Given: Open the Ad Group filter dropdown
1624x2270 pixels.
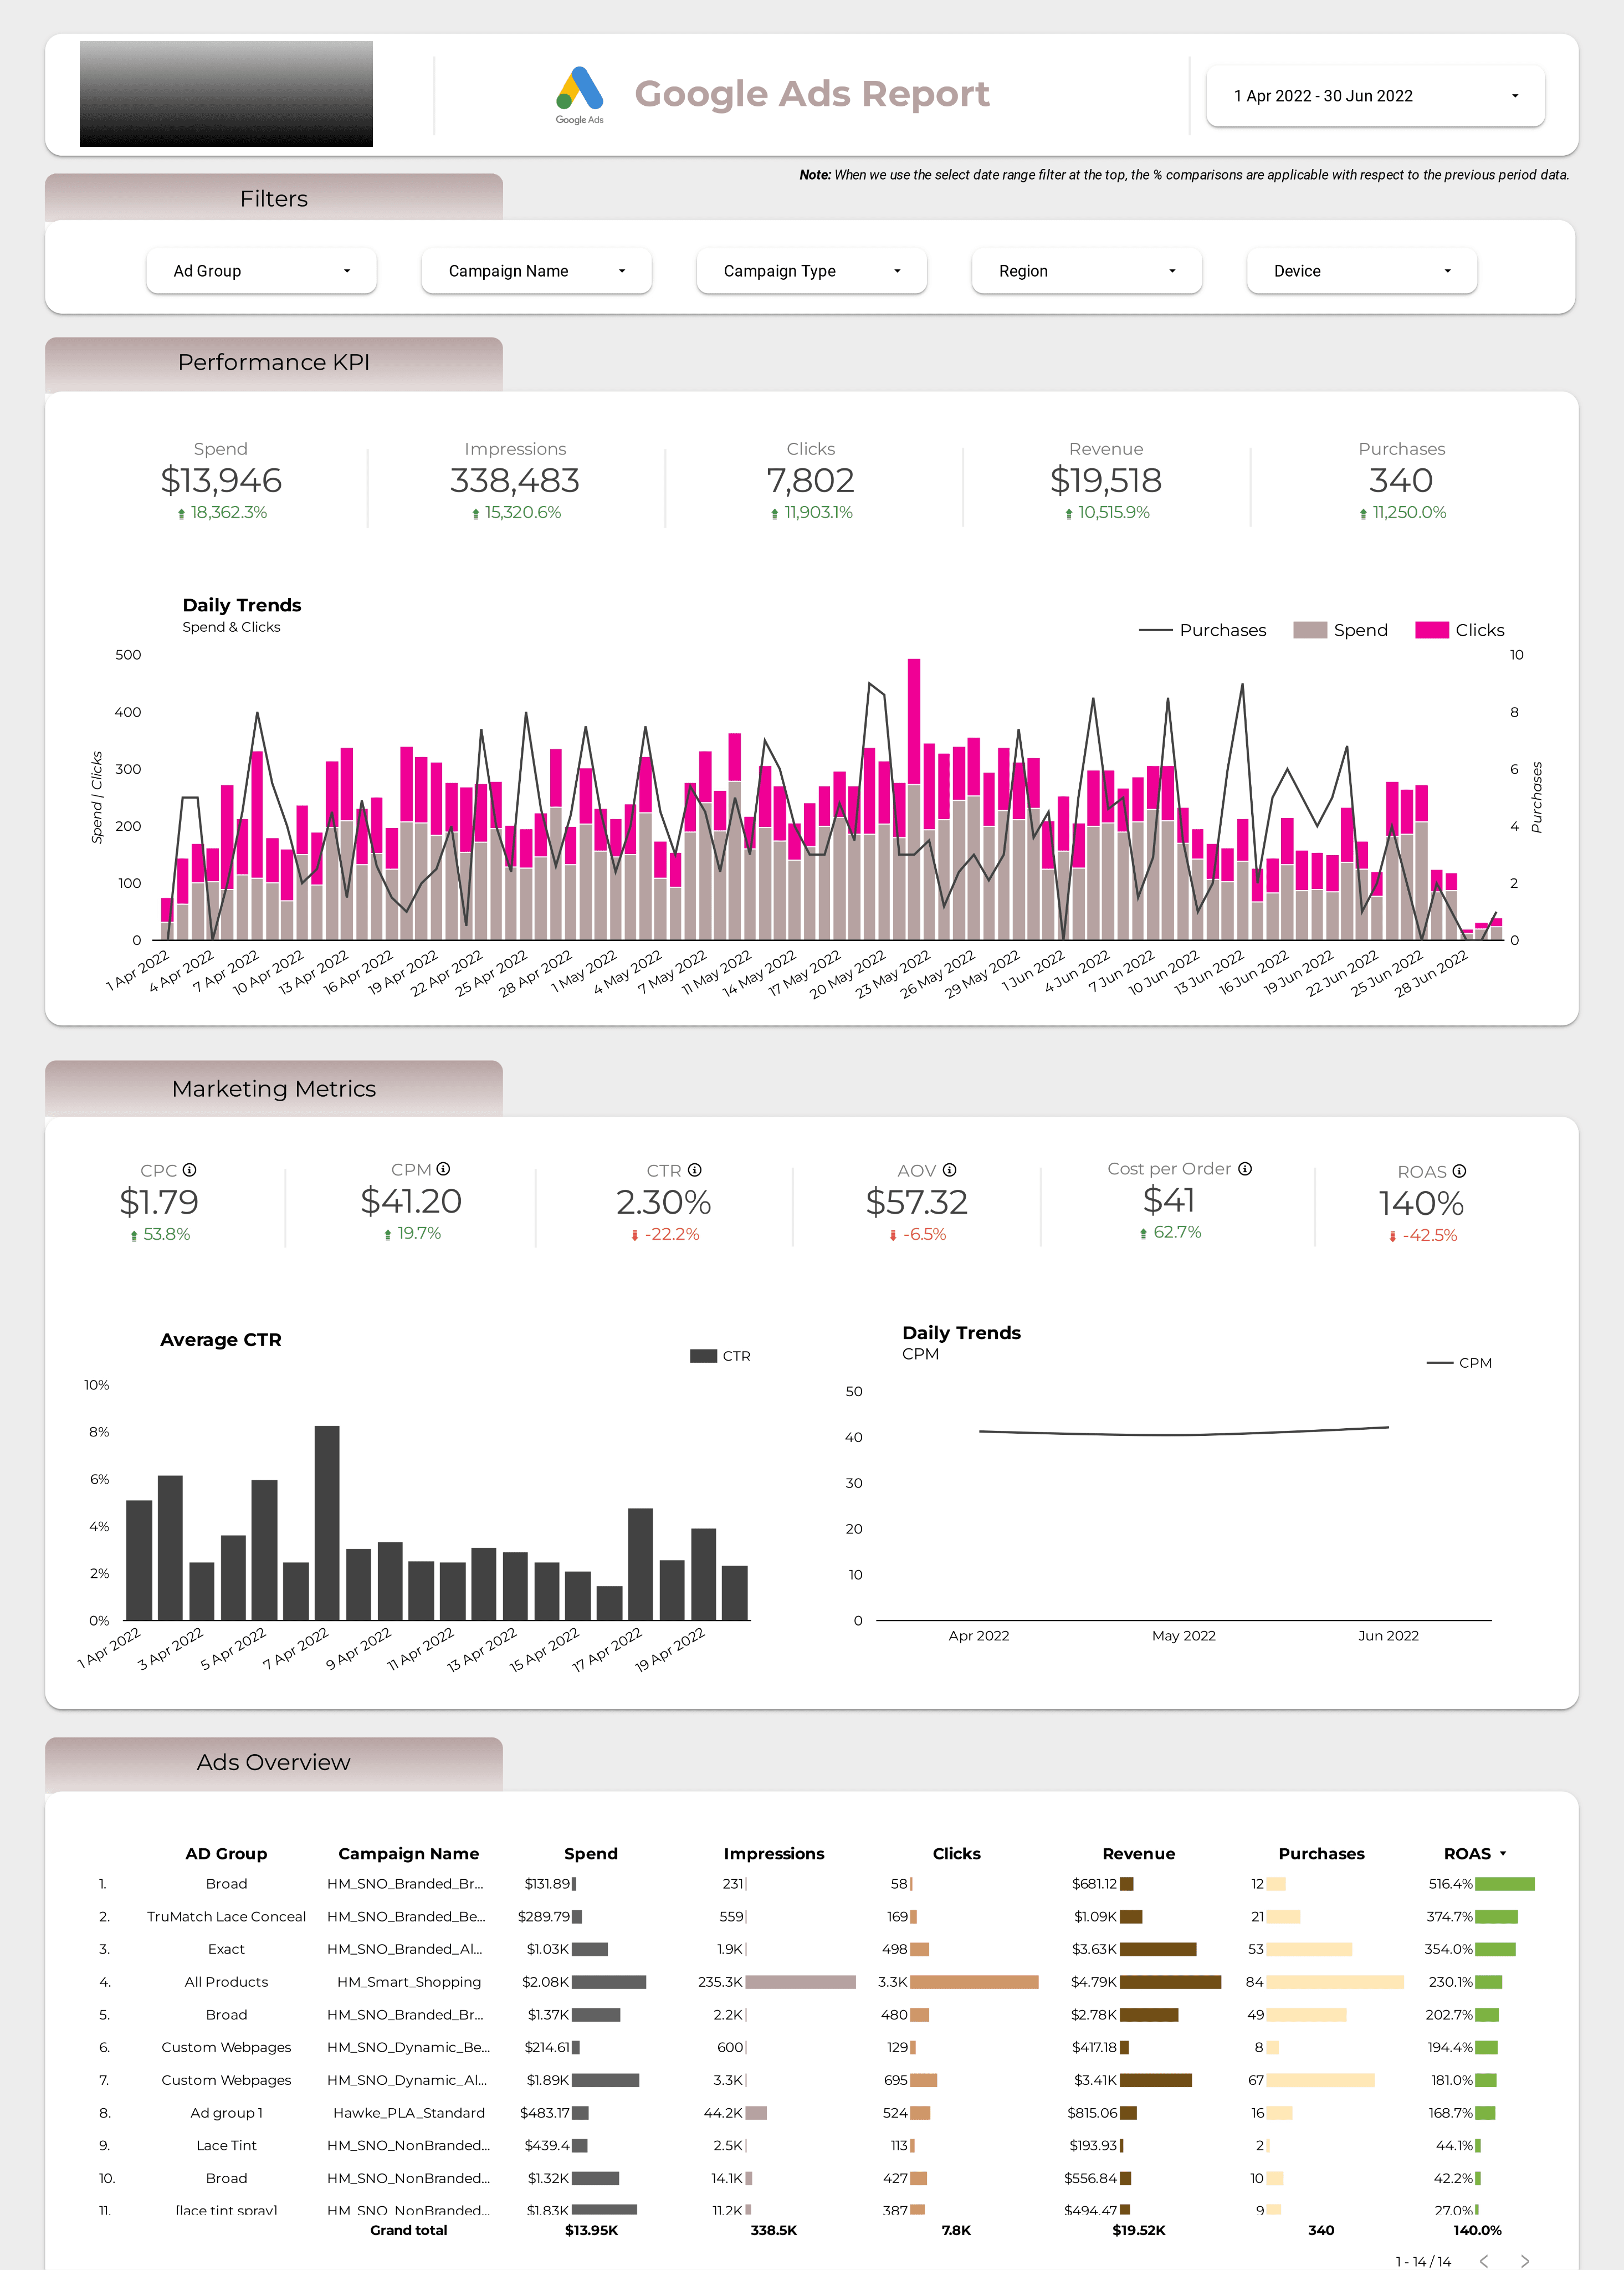Looking at the screenshot, I should (x=261, y=271).
